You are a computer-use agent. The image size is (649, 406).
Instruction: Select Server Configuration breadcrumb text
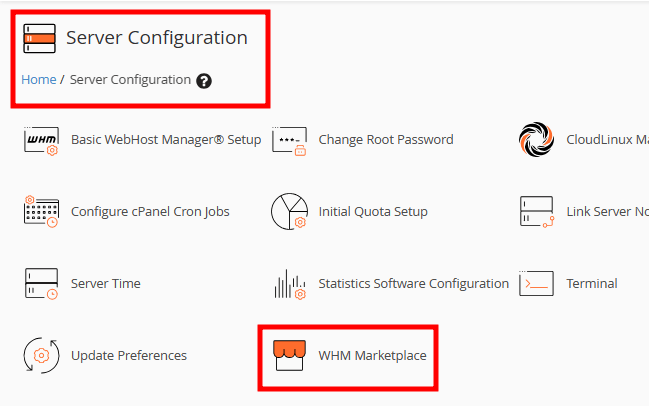130,79
